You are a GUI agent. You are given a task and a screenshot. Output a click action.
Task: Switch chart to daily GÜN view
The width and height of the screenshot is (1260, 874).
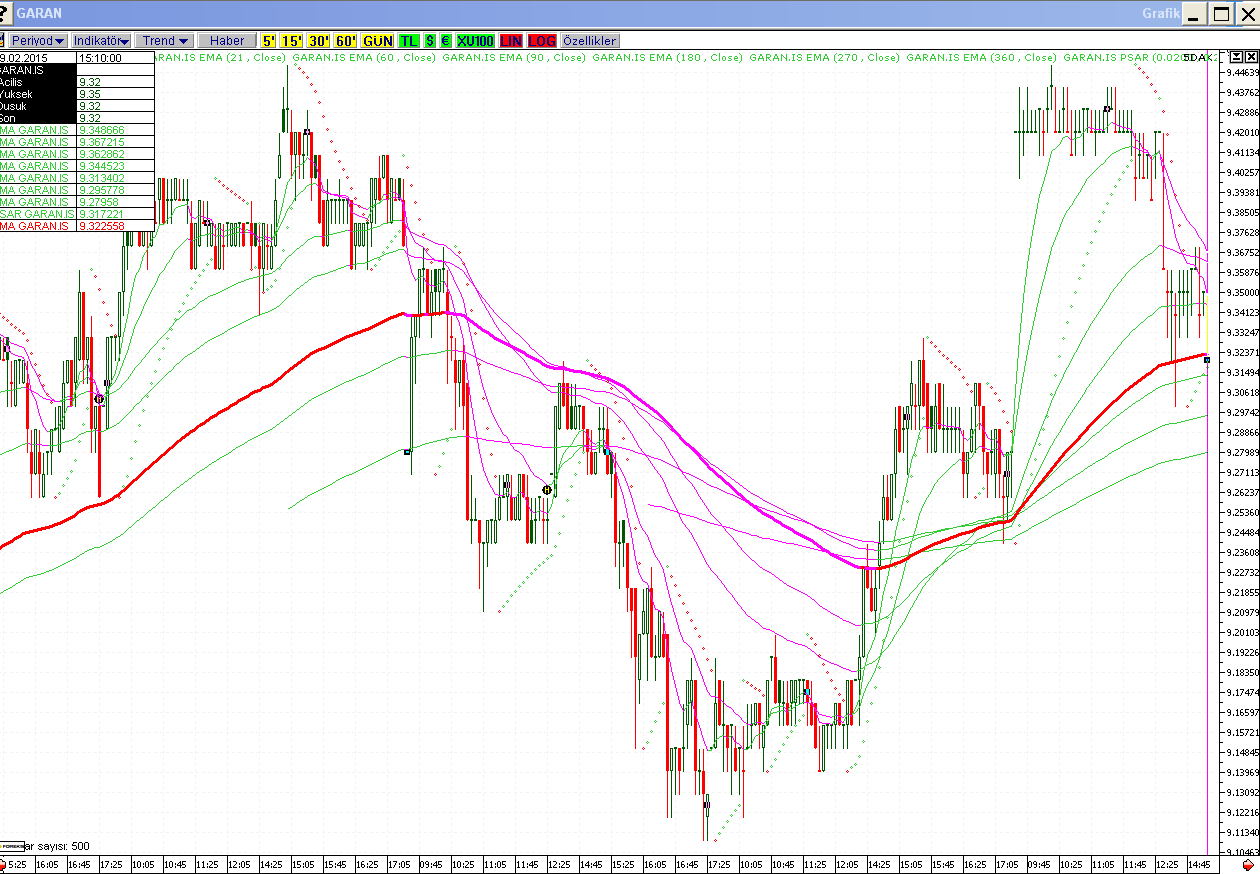[378, 41]
